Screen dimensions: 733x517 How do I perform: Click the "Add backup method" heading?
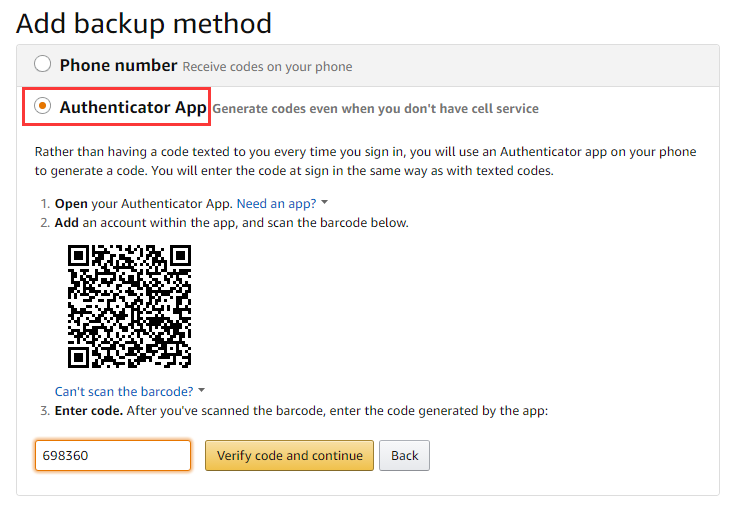[144, 22]
